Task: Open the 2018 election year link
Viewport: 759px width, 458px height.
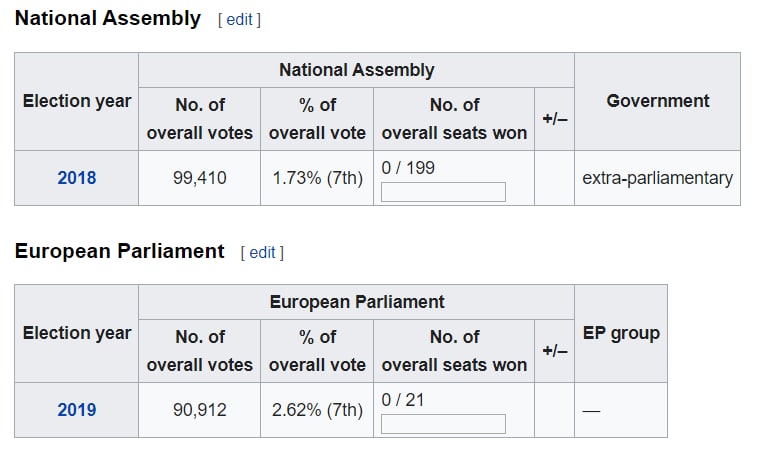Action: click(76, 178)
